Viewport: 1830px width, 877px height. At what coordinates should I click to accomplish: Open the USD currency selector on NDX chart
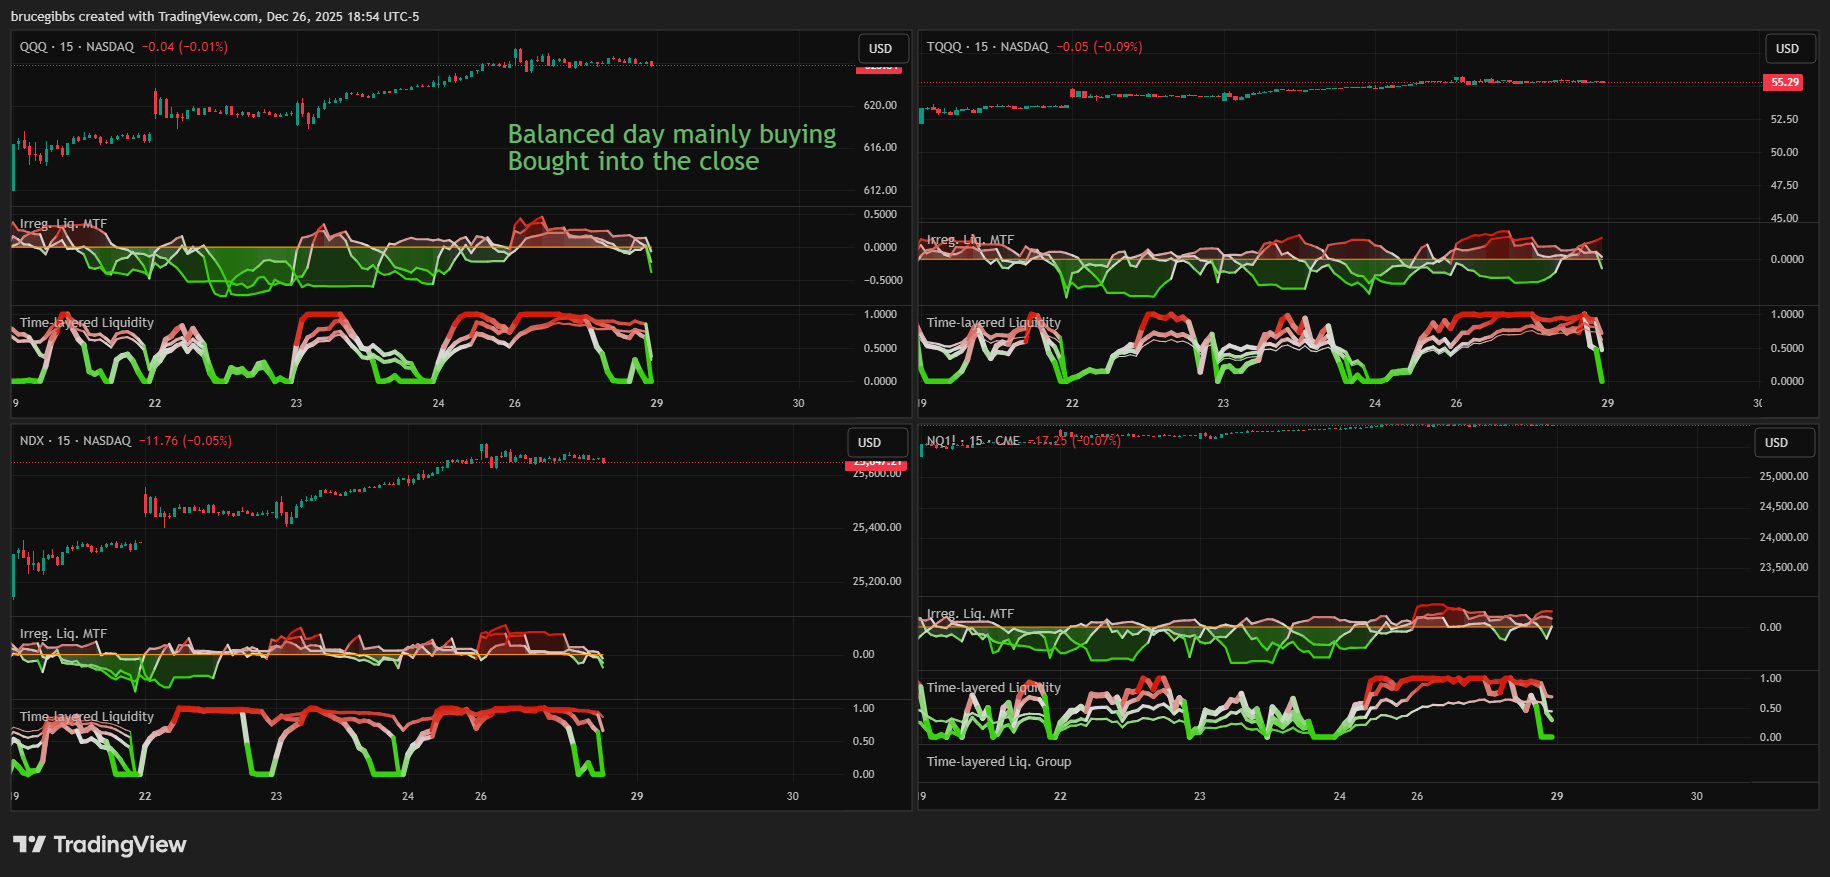[869, 443]
